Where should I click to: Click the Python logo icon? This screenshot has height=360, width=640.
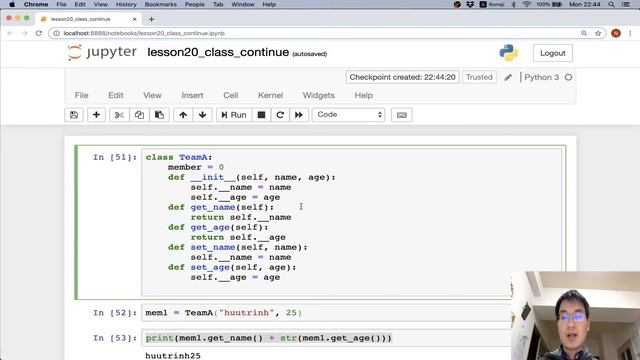tap(509, 53)
